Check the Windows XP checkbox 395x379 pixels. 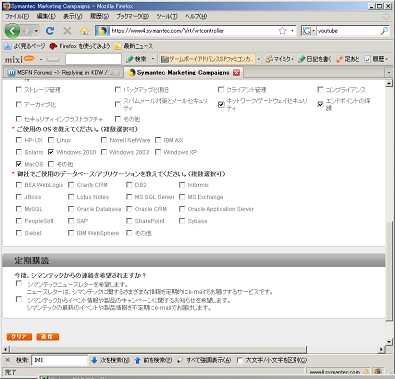tap(158, 152)
